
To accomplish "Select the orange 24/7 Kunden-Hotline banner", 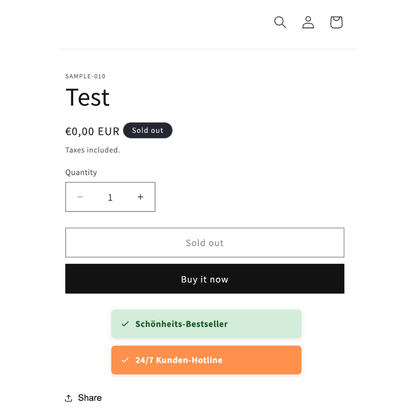I will point(206,360).
